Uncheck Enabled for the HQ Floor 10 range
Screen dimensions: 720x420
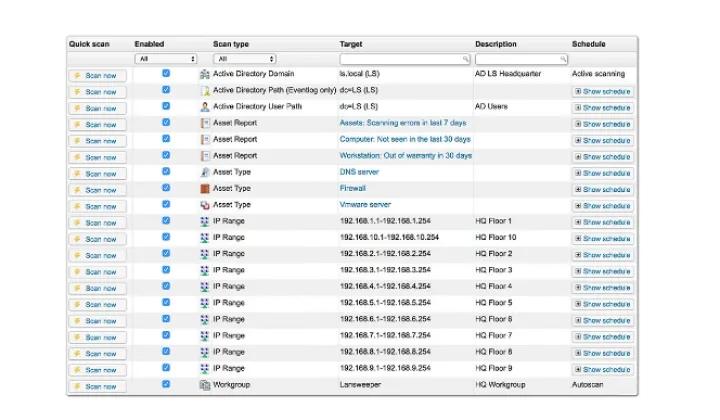click(166, 237)
